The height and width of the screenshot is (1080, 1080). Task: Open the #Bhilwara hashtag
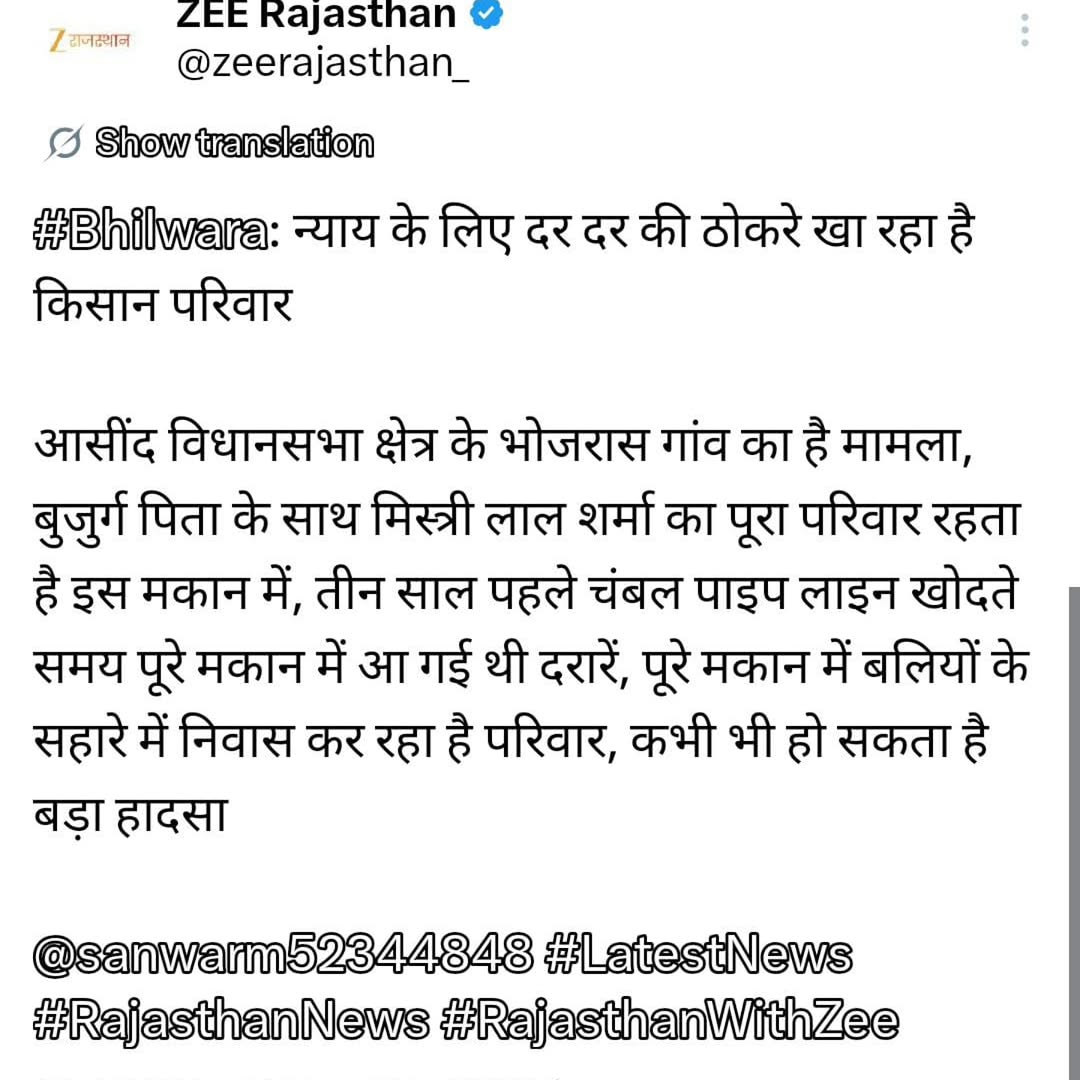point(156,233)
